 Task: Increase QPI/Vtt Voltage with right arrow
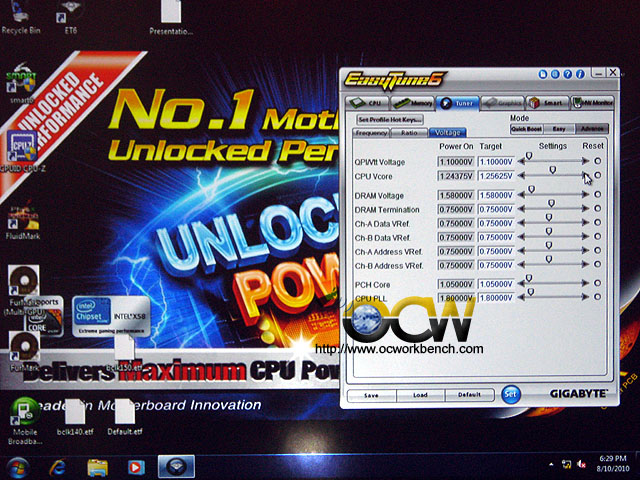[586, 161]
